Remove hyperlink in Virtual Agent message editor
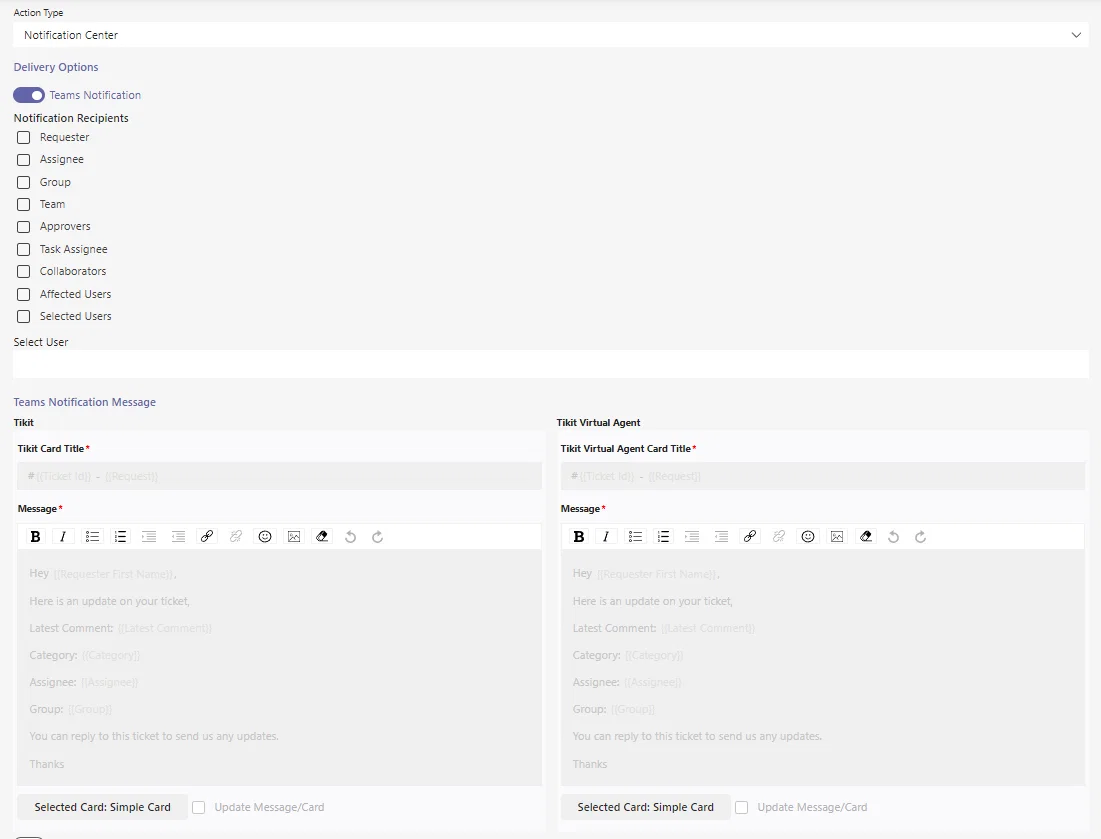 coord(779,536)
